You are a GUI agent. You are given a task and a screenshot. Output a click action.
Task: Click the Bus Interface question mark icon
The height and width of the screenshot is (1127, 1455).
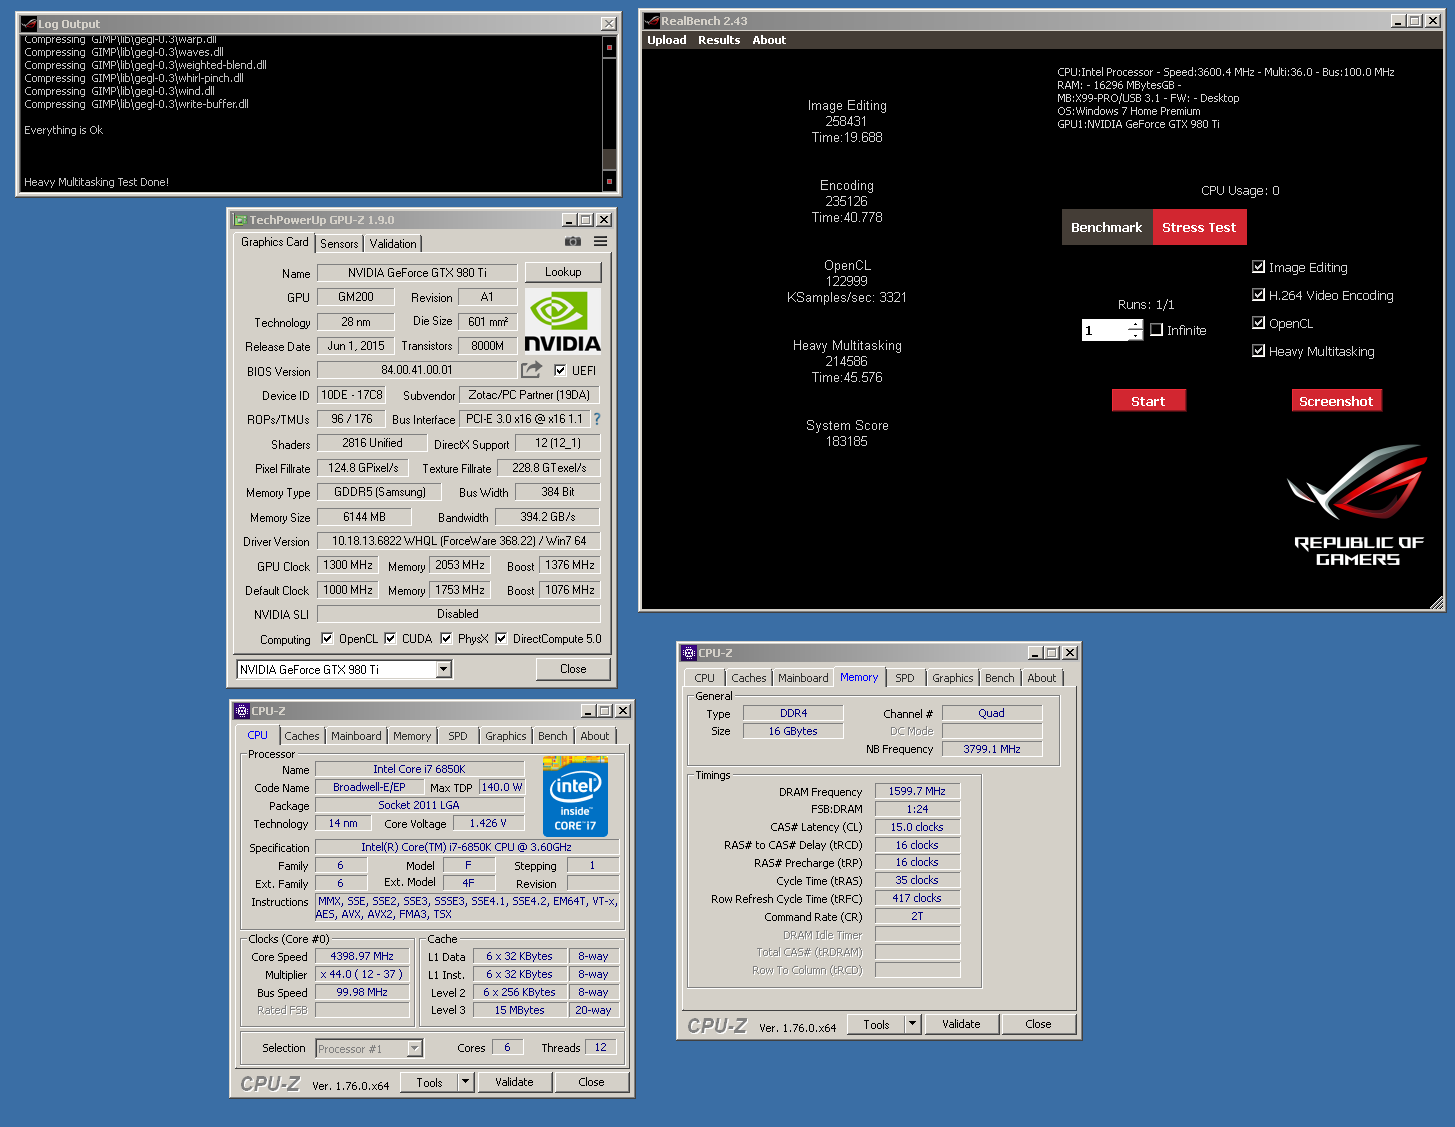point(597,419)
